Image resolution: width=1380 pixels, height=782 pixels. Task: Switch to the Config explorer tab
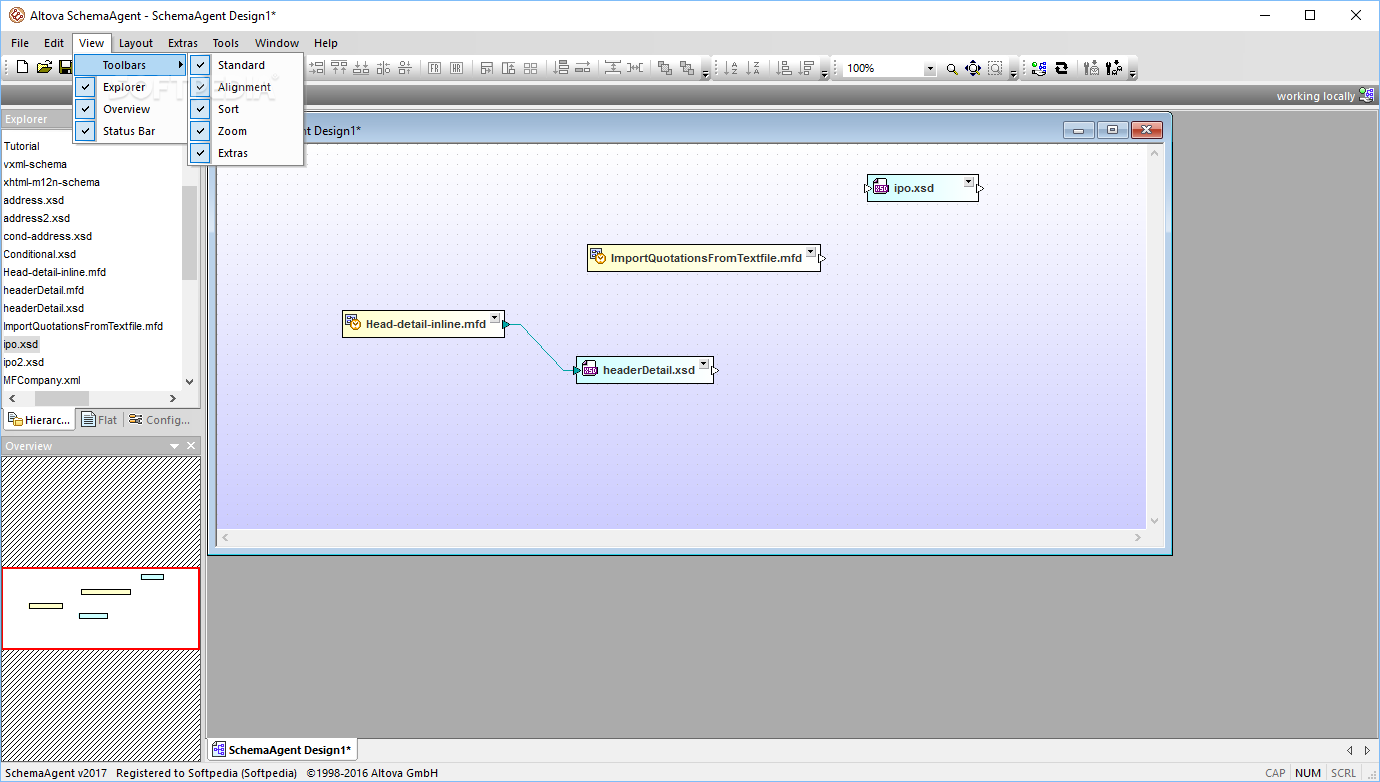point(160,420)
